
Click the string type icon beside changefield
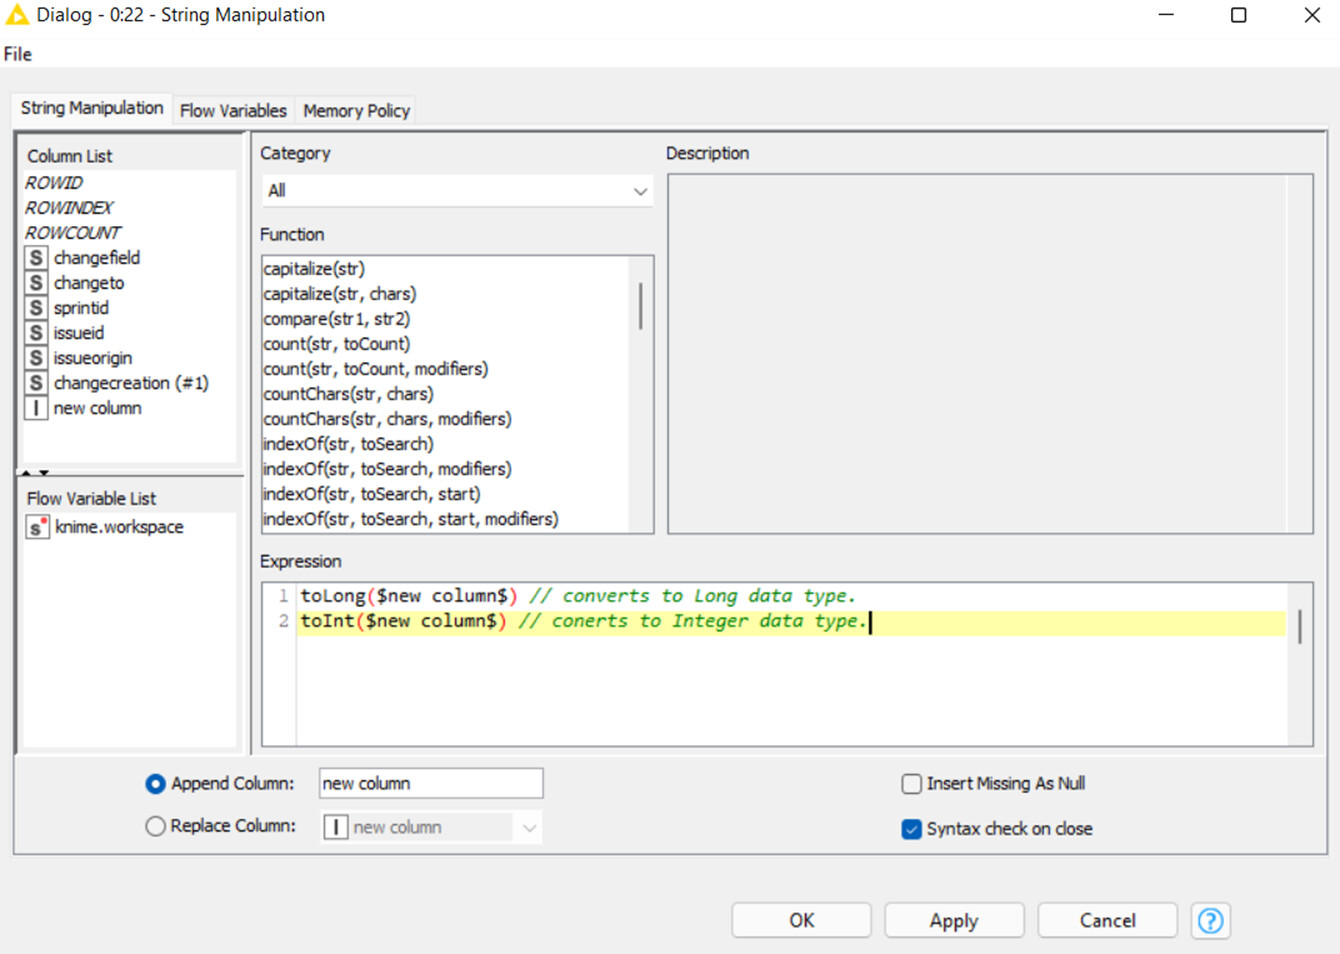coord(36,257)
